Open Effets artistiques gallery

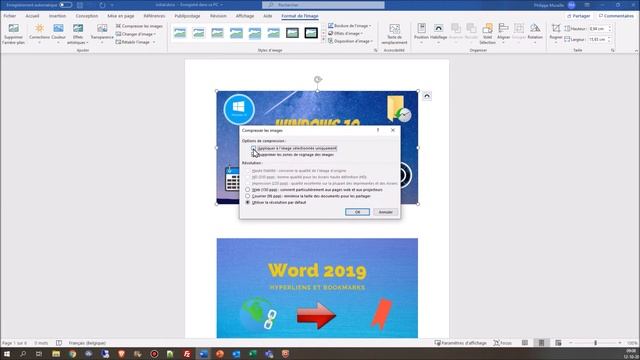click(x=78, y=33)
